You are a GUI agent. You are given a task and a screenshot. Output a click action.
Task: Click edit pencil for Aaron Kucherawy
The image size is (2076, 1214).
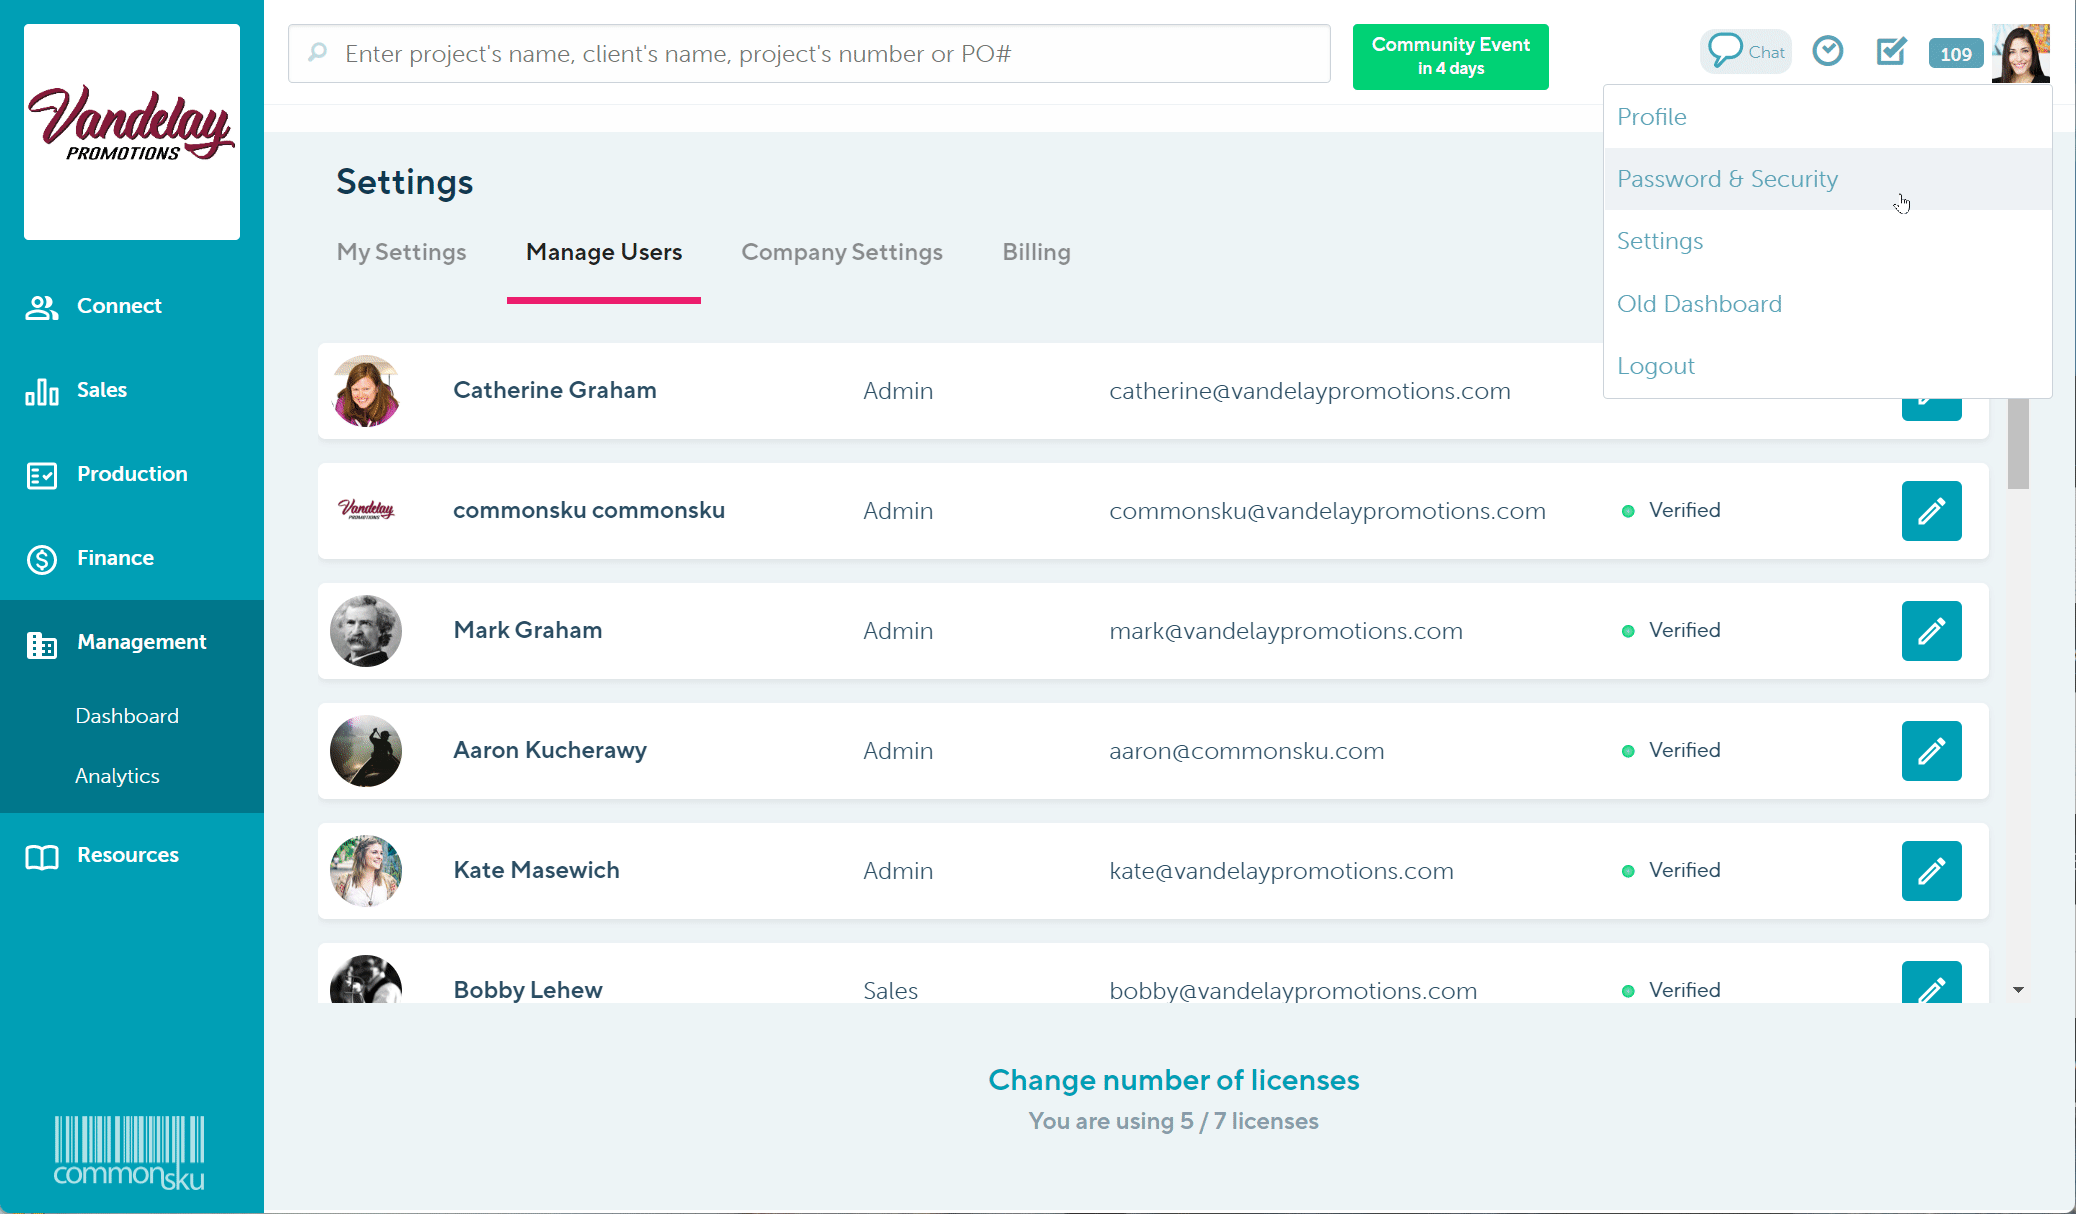pos(1931,751)
